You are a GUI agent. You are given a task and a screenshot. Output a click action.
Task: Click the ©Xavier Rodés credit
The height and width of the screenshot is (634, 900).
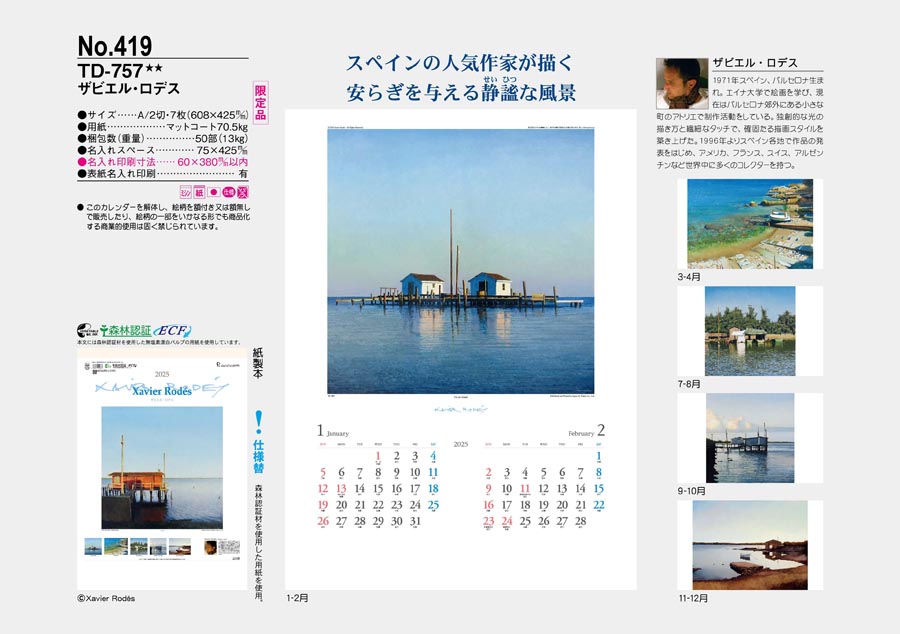(x=106, y=598)
